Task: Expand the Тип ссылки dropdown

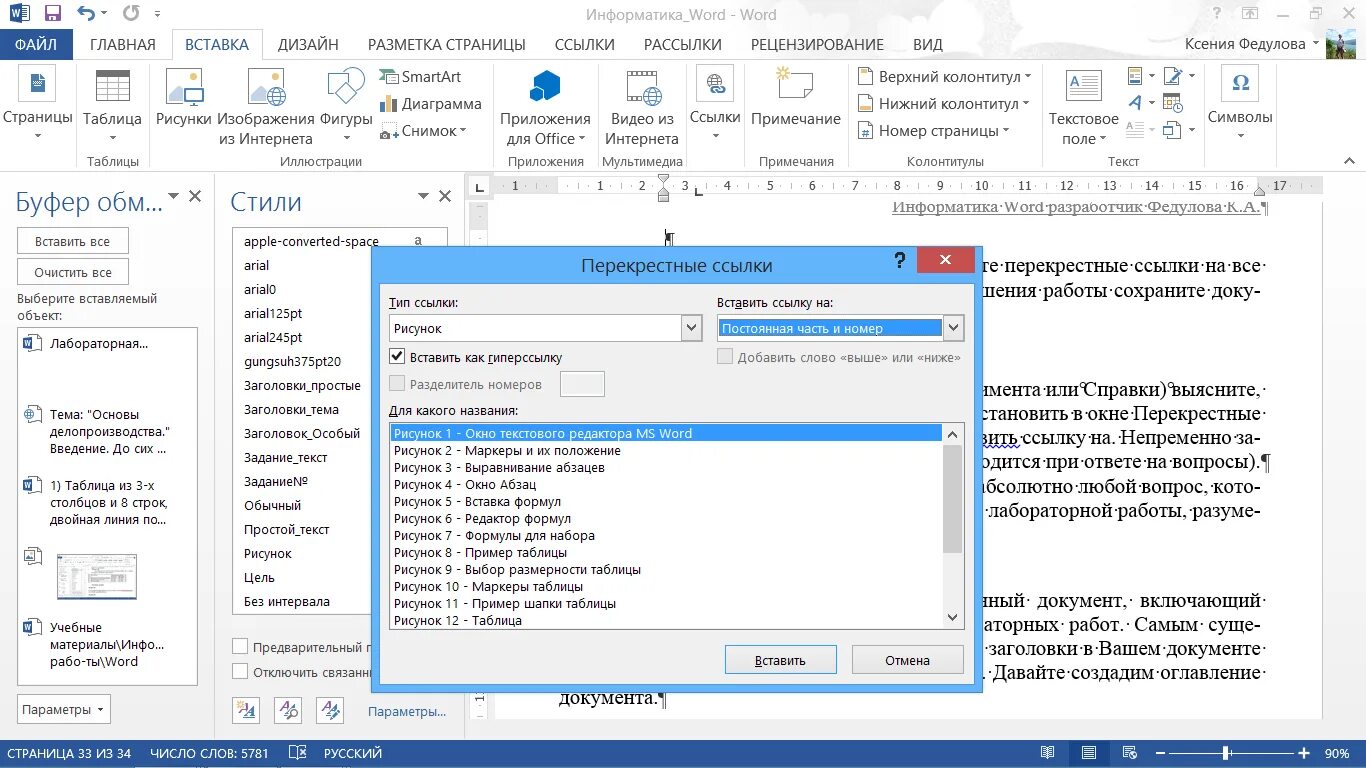Action: [691, 328]
